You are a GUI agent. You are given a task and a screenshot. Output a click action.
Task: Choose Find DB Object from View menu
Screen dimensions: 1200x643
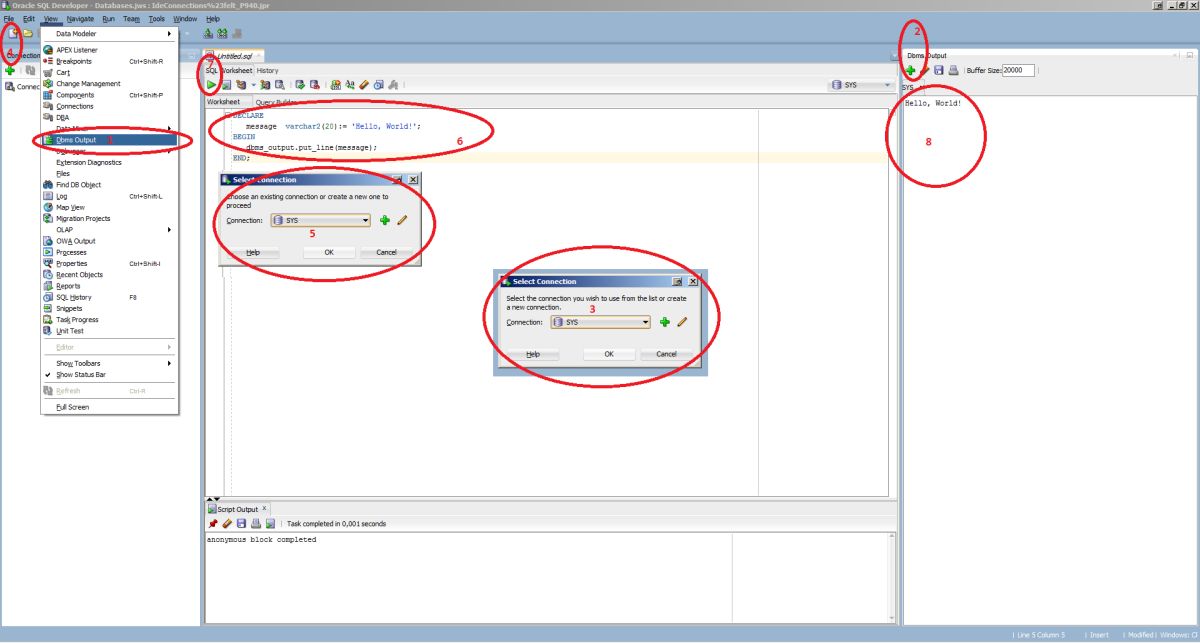[109, 185]
